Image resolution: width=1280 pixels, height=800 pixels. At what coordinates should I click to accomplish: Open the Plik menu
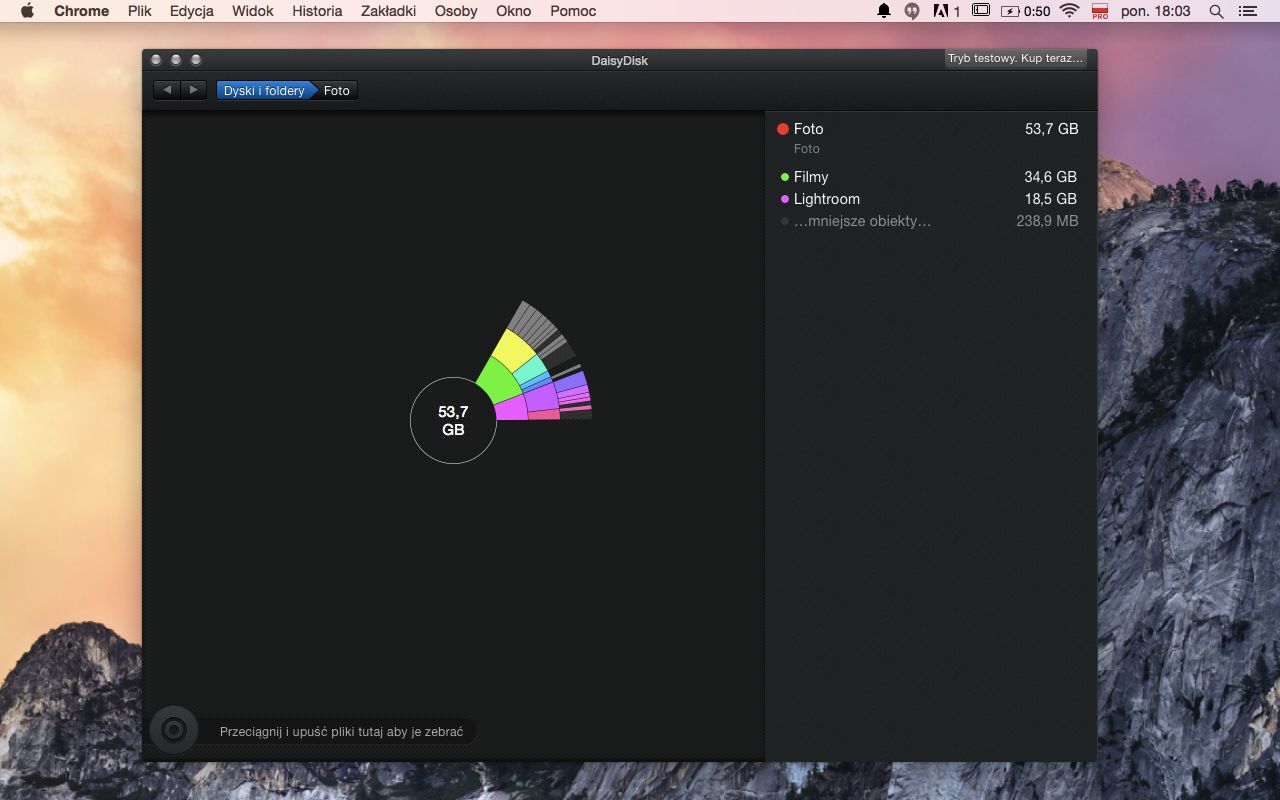pos(139,11)
